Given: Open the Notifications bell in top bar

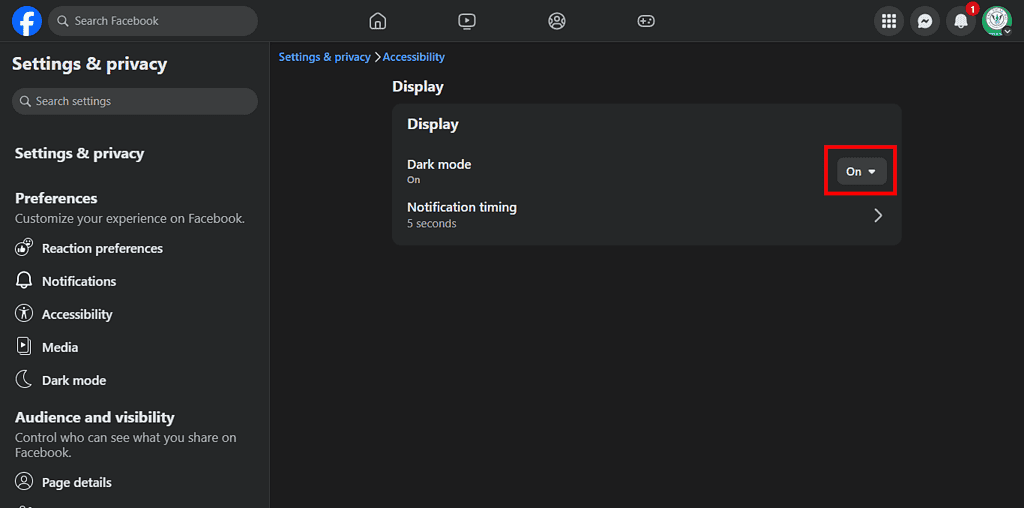Looking at the screenshot, I should (961, 21).
